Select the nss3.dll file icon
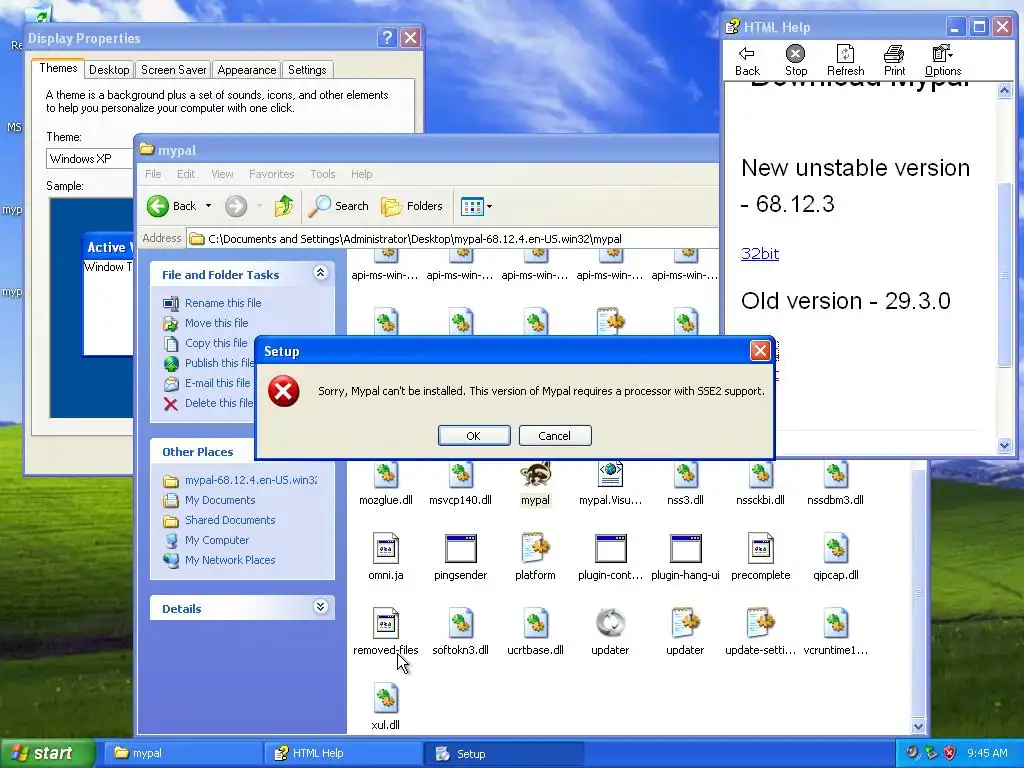1024x768 pixels. pos(685,474)
